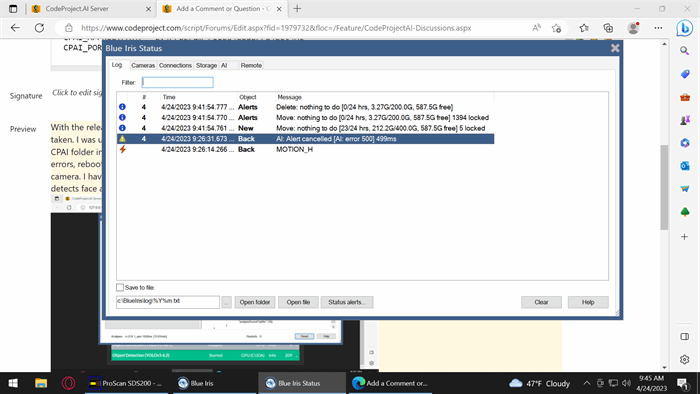
Task: Open the Windows Start menu
Action: [13, 383]
